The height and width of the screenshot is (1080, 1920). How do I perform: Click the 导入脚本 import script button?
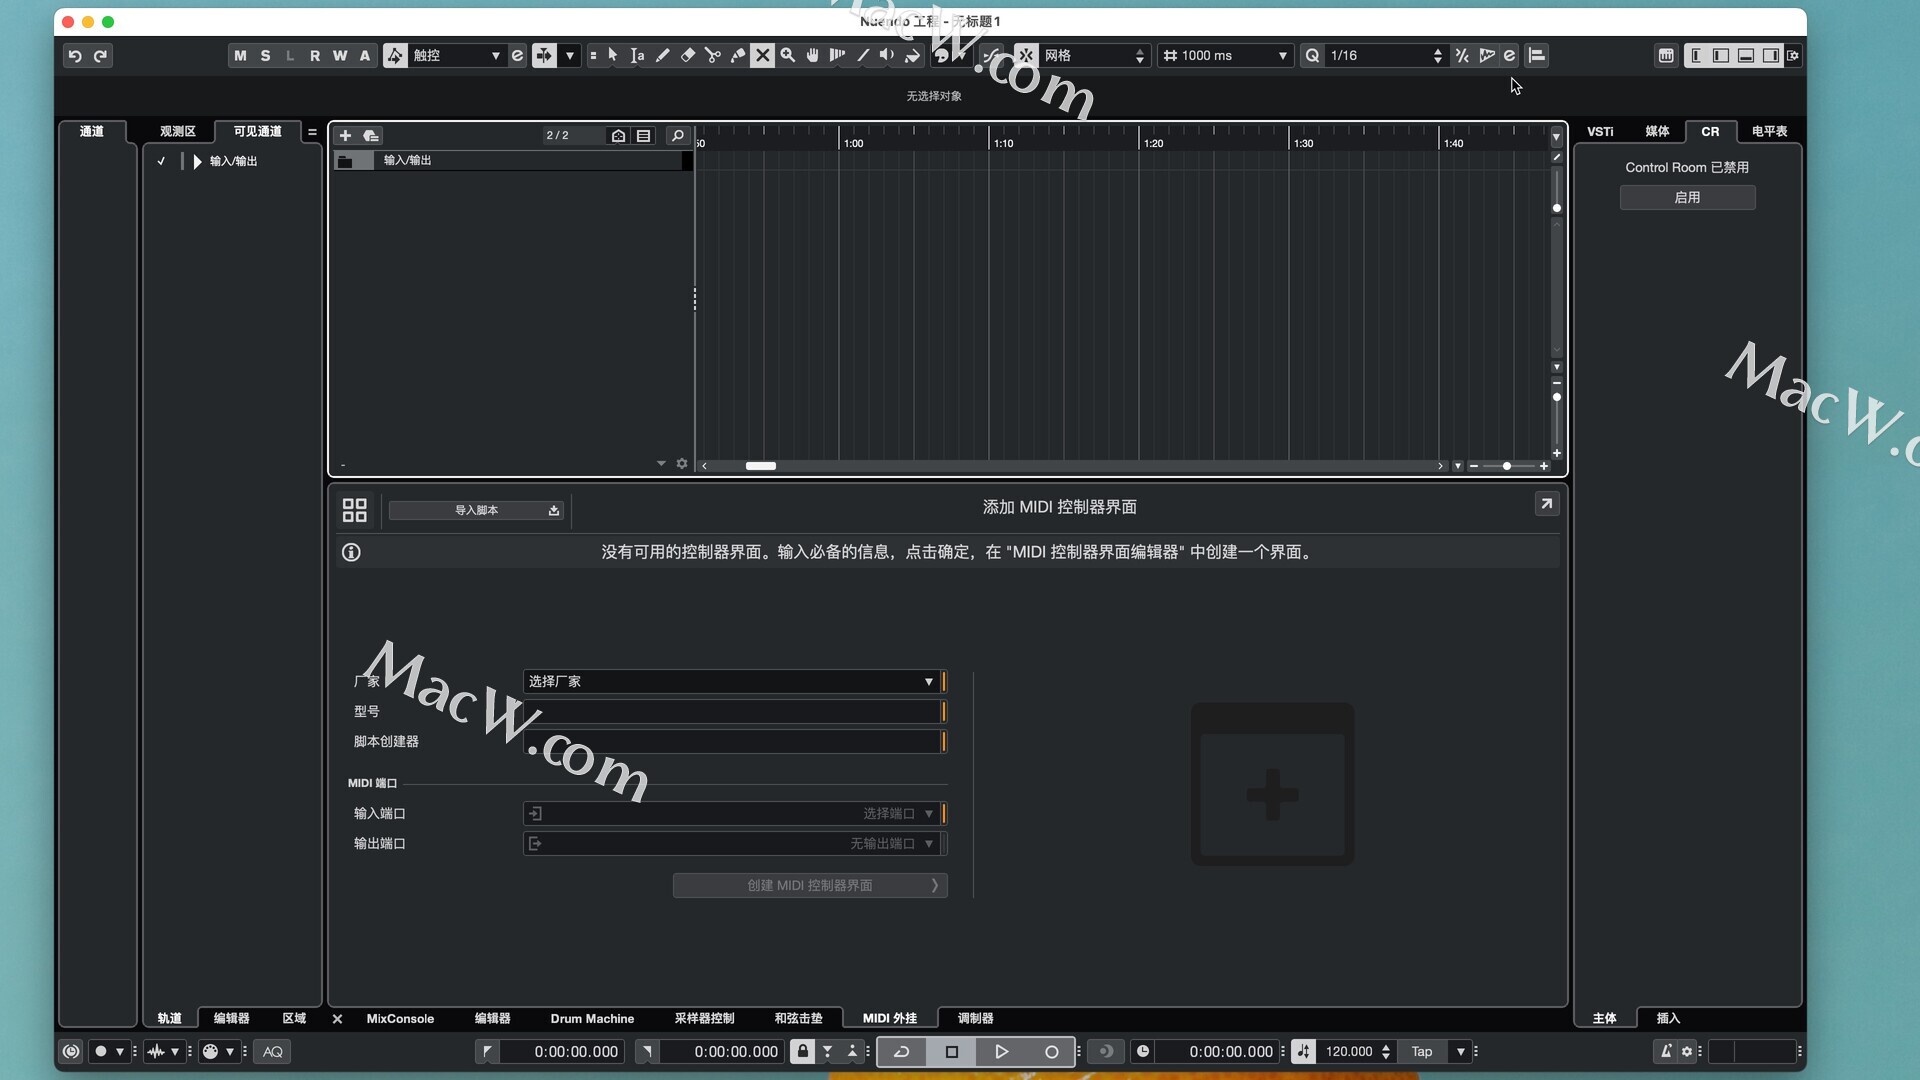click(477, 511)
